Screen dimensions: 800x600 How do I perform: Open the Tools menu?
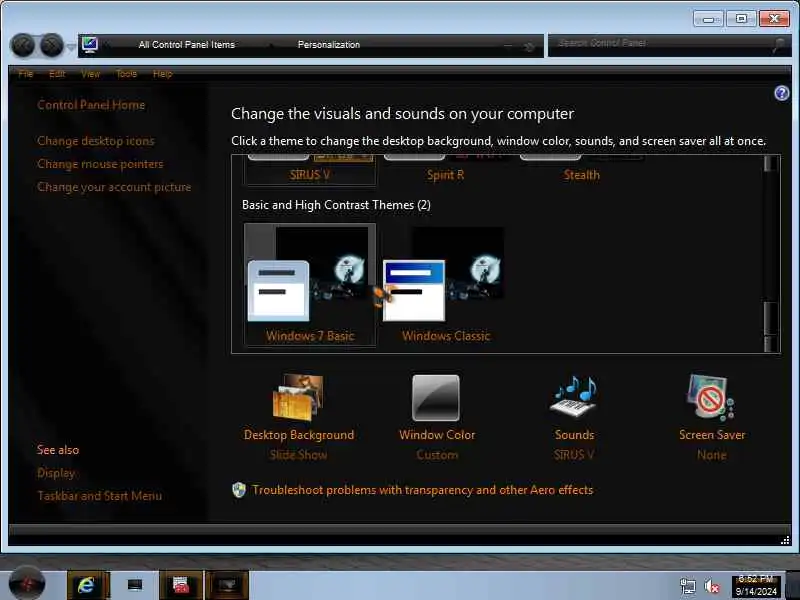pos(126,74)
